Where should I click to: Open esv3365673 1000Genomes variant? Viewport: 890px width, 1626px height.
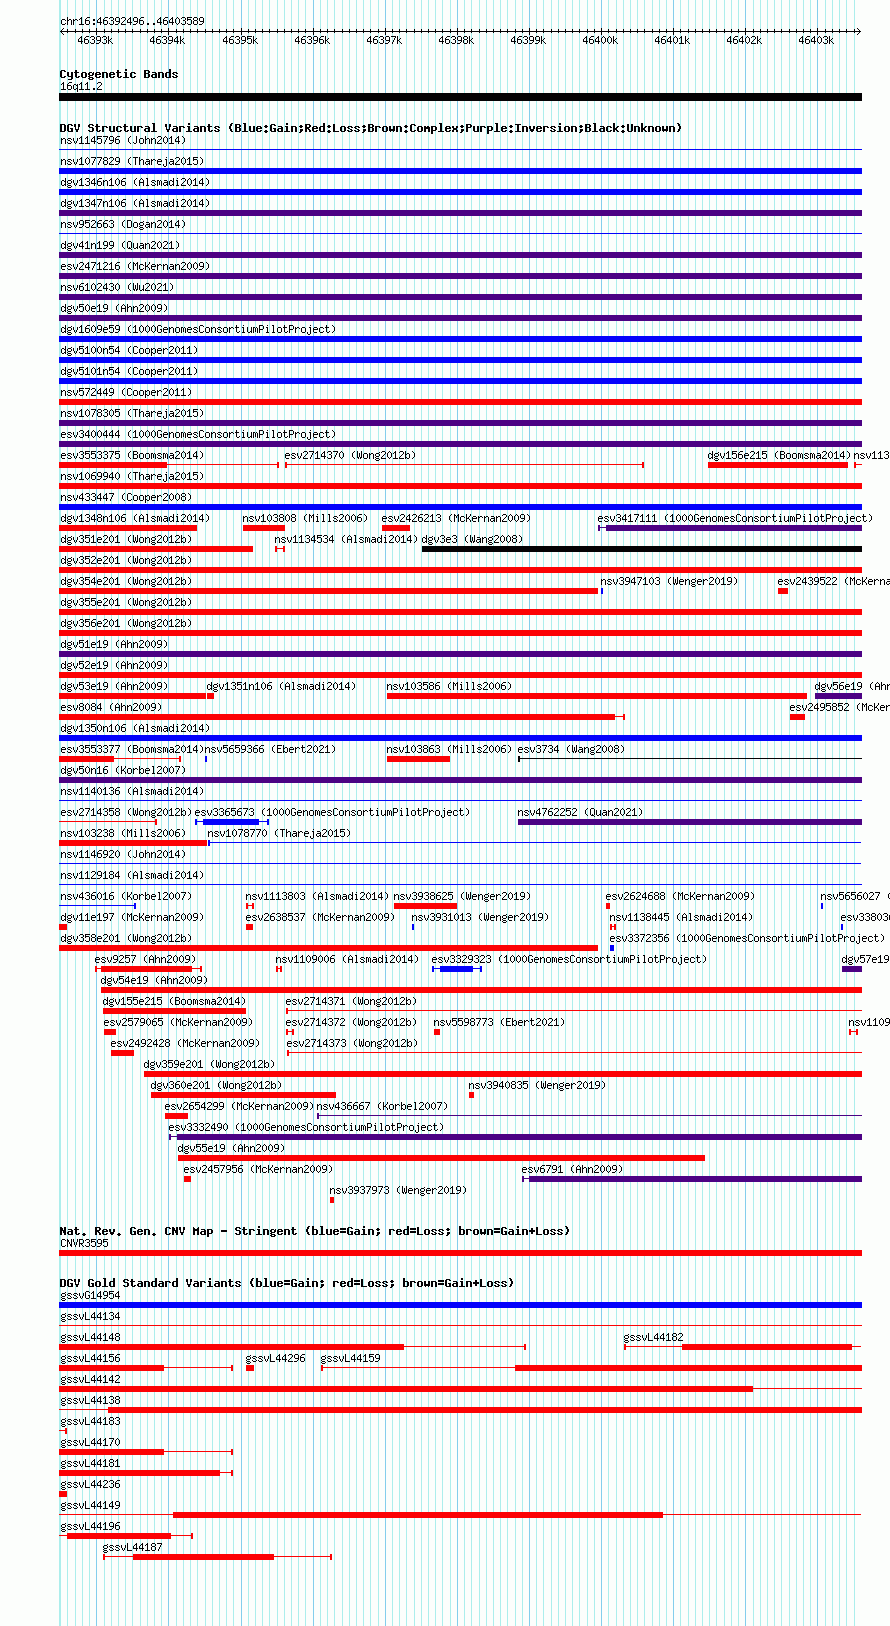pos(332,812)
